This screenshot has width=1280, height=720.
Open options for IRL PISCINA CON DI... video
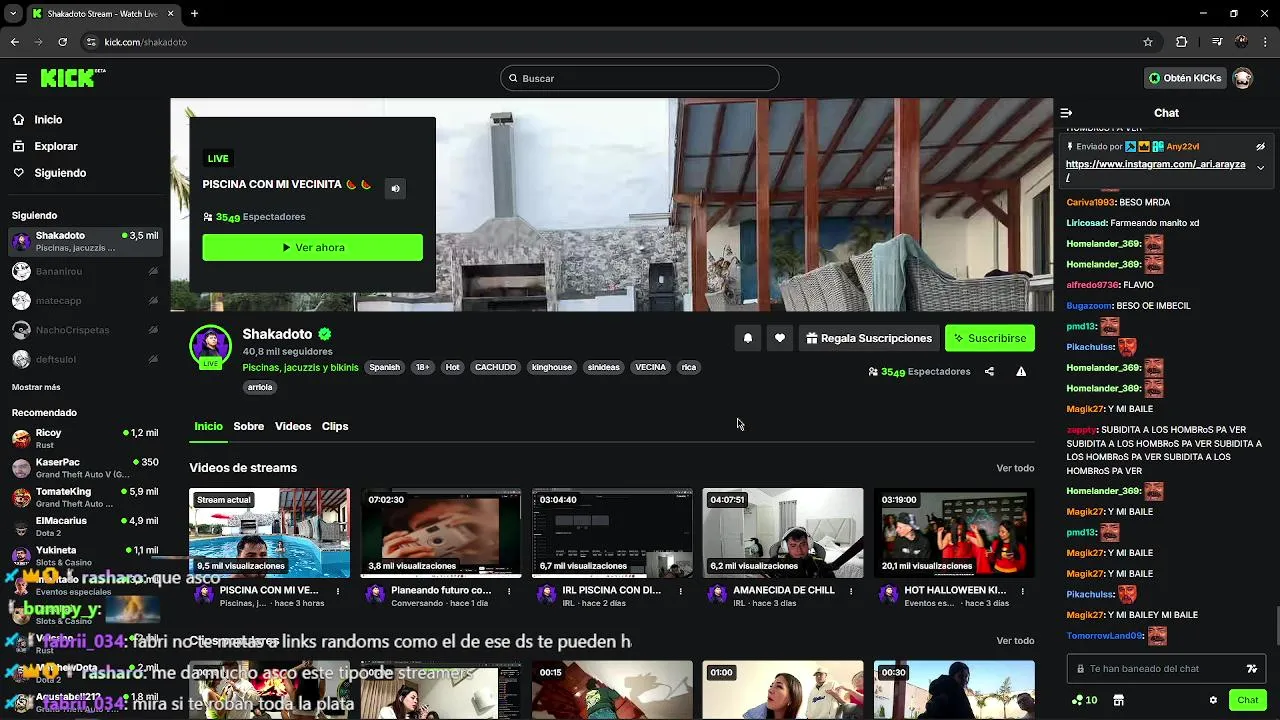pos(680,591)
